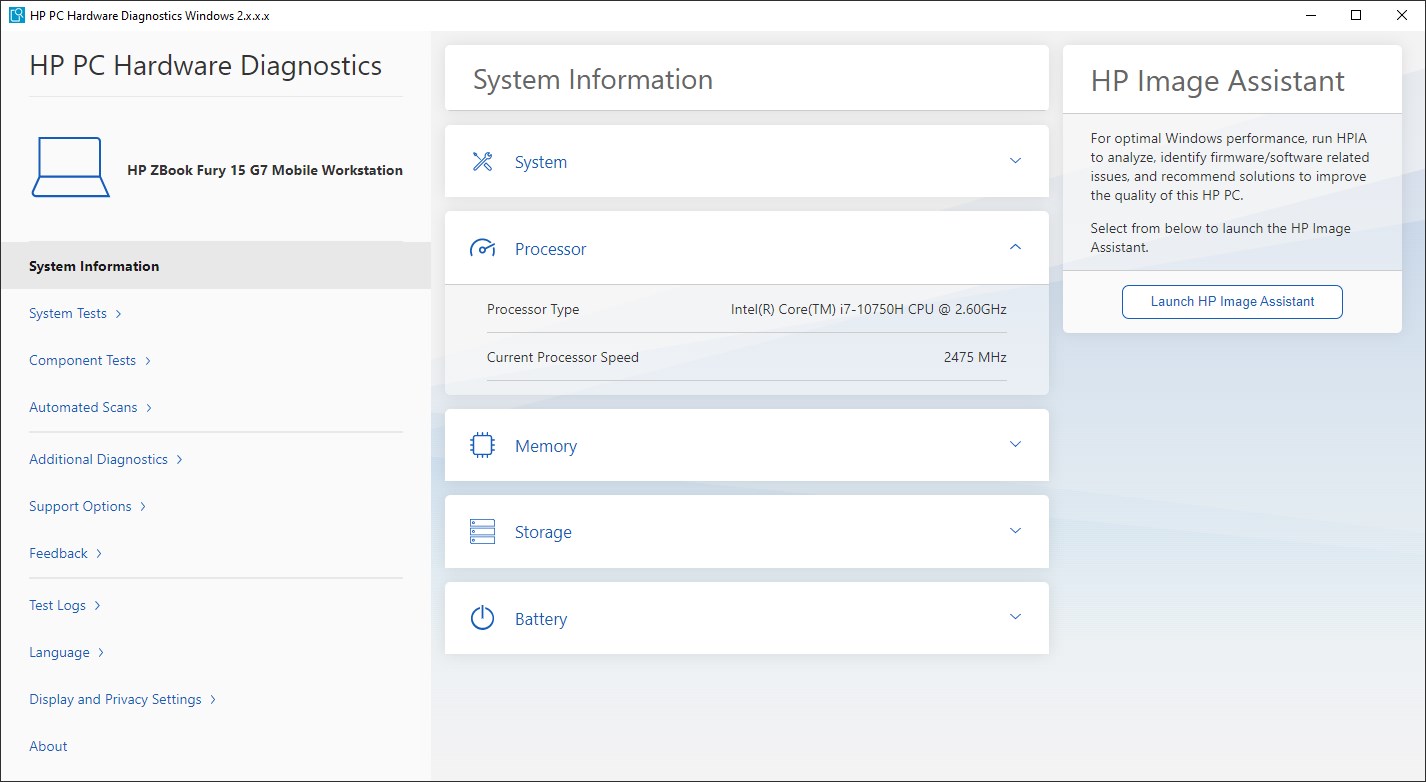Open the Language settings
Viewport: 1426px width, 782px height.
click(x=60, y=651)
